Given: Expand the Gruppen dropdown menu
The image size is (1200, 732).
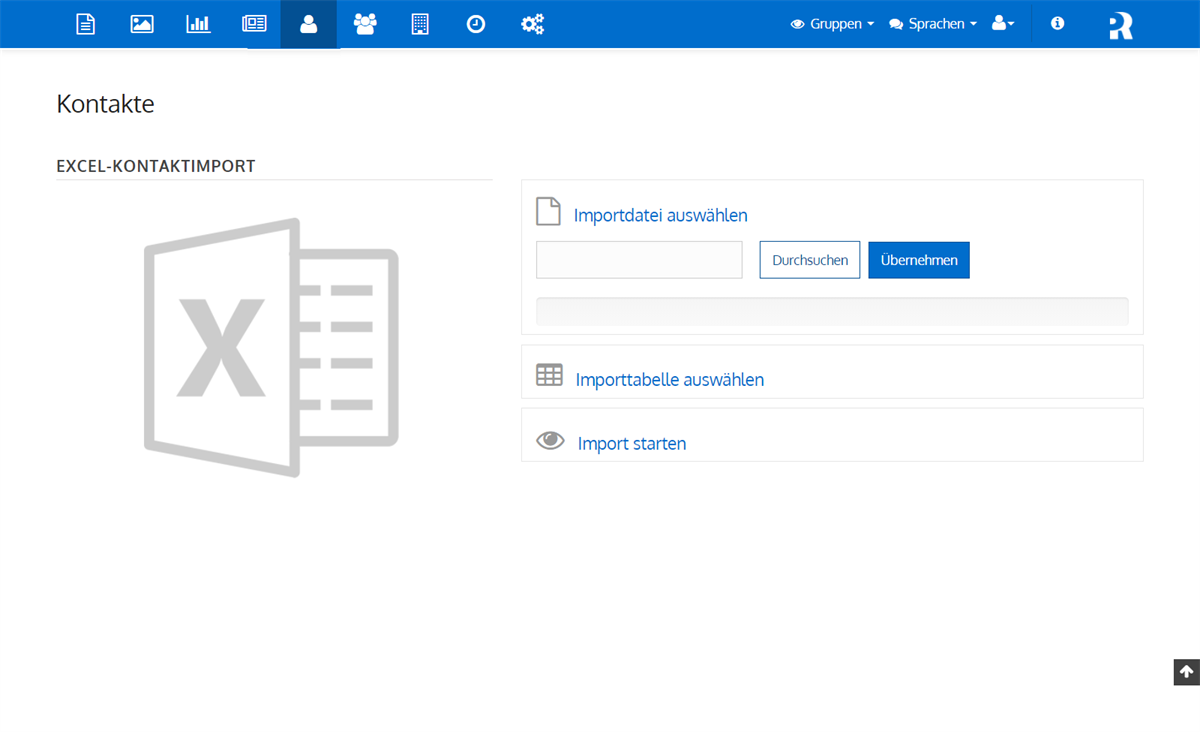Looking at the screenshot, I should coord(832,24).
